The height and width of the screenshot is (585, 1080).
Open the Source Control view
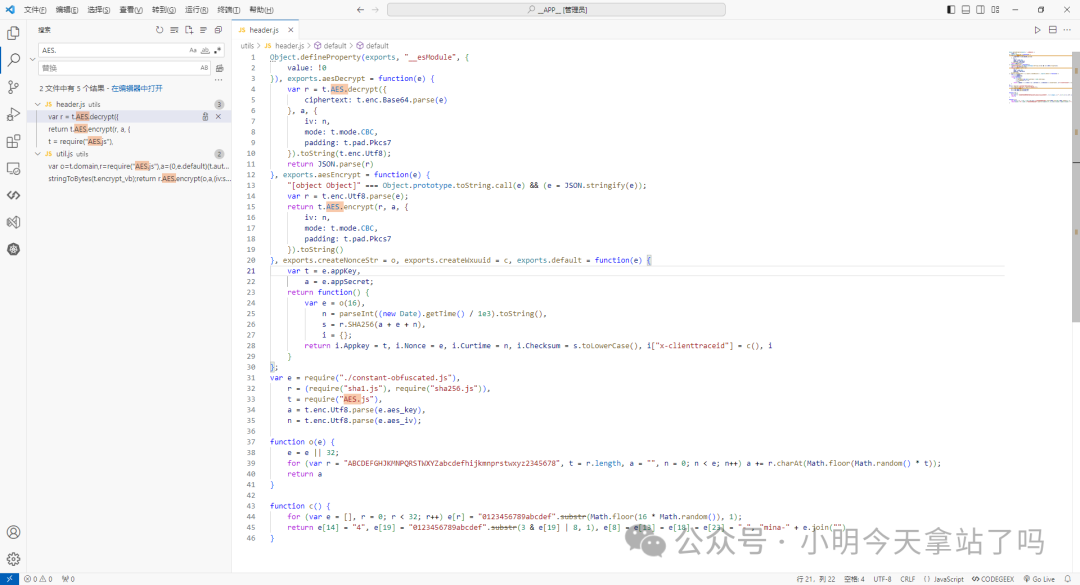click(x=13, y=87)
